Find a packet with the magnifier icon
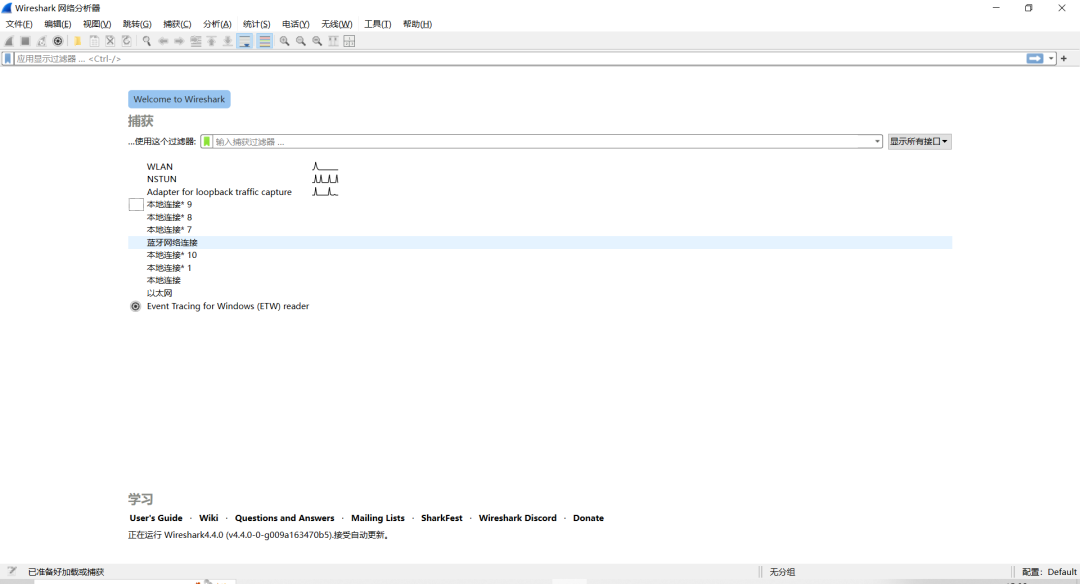Viewport: 1080px width, 584px height. coord(147,41)
